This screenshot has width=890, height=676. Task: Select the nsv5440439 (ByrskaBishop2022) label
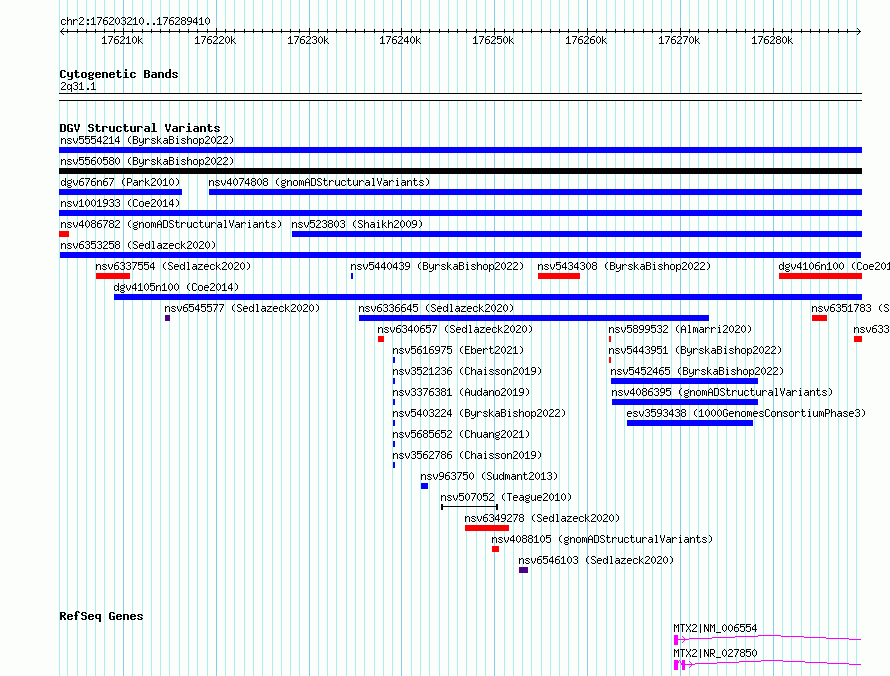click(437, 266)
